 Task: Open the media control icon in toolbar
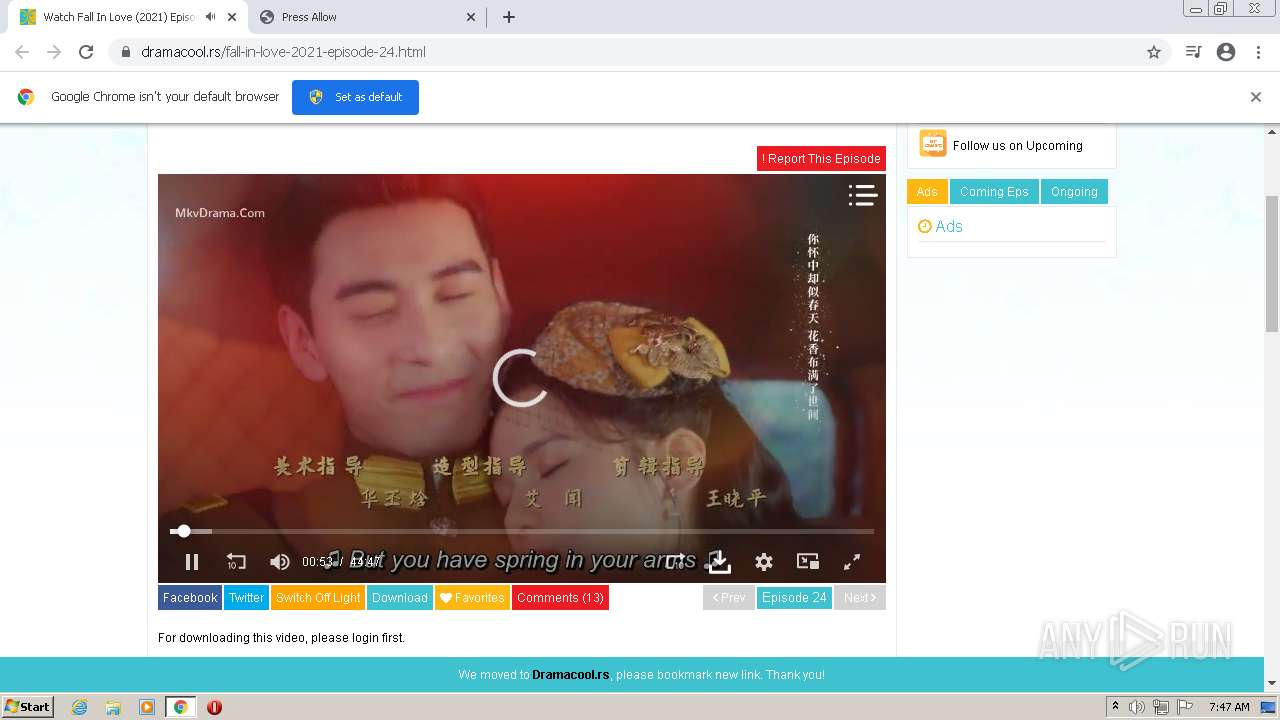tap(1193, 52)
